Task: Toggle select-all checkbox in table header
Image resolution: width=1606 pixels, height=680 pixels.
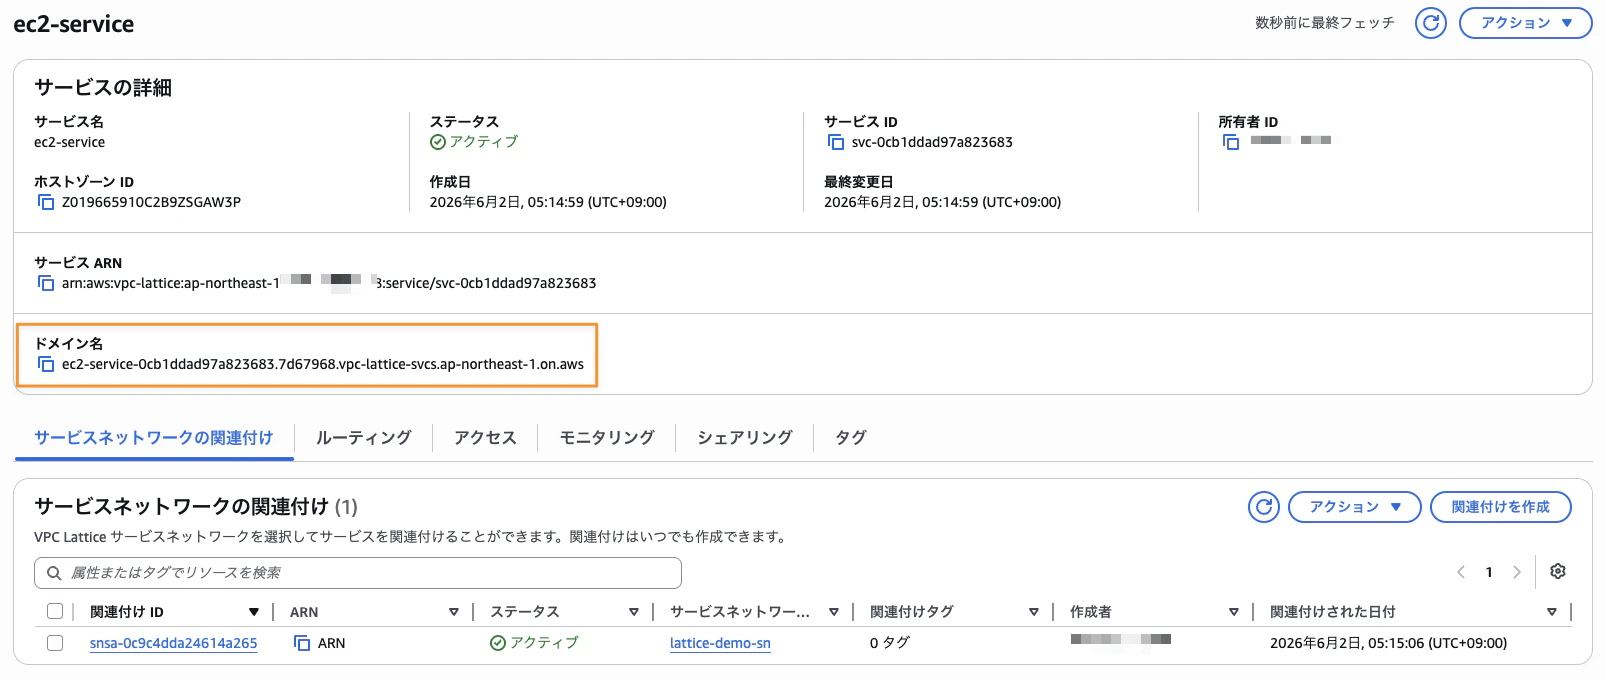Action: coord(55,611)
